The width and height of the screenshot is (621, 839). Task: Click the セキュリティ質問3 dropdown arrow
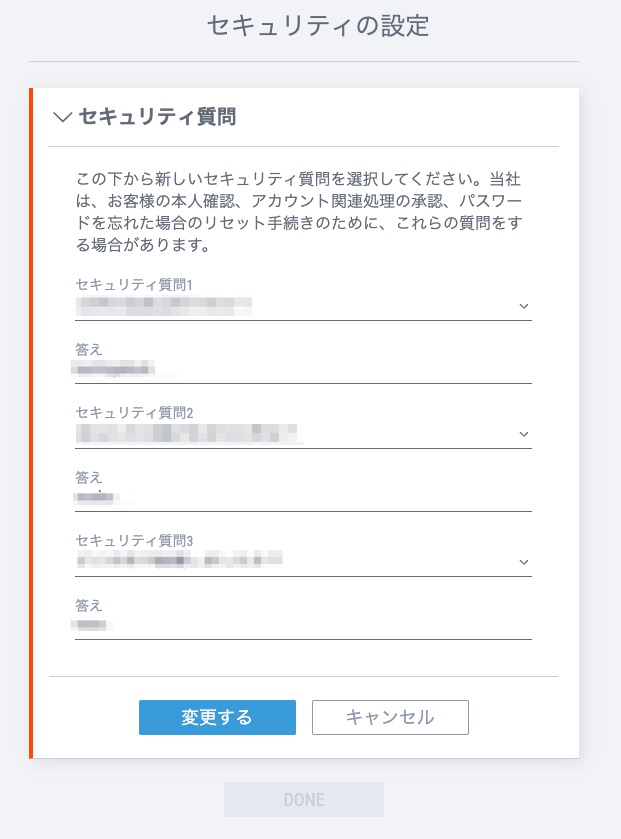coord(523,562)
